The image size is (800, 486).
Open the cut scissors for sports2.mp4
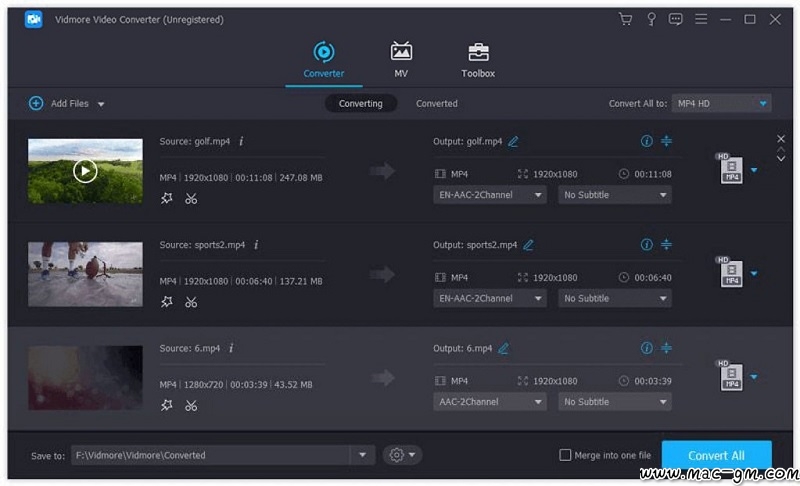[191, 302]
